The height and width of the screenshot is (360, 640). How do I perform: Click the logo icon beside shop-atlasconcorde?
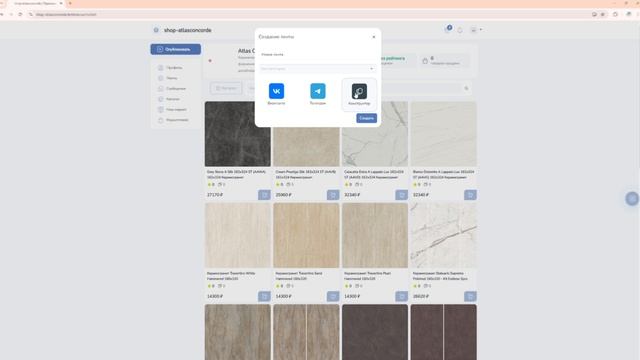[156, 30]
